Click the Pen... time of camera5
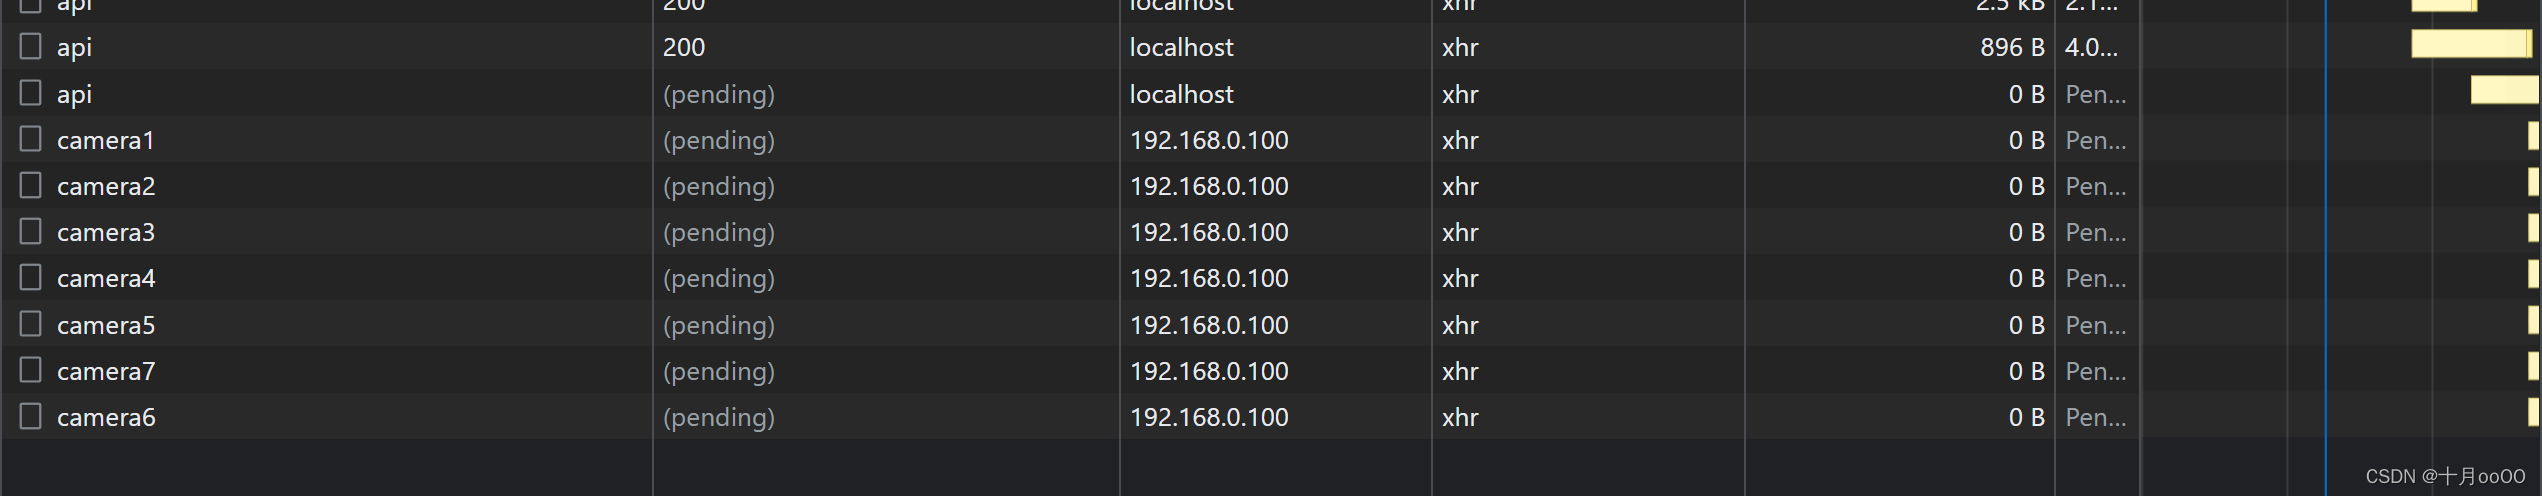The width and height of the screenshot is (2542, 496). point(2096,325)
